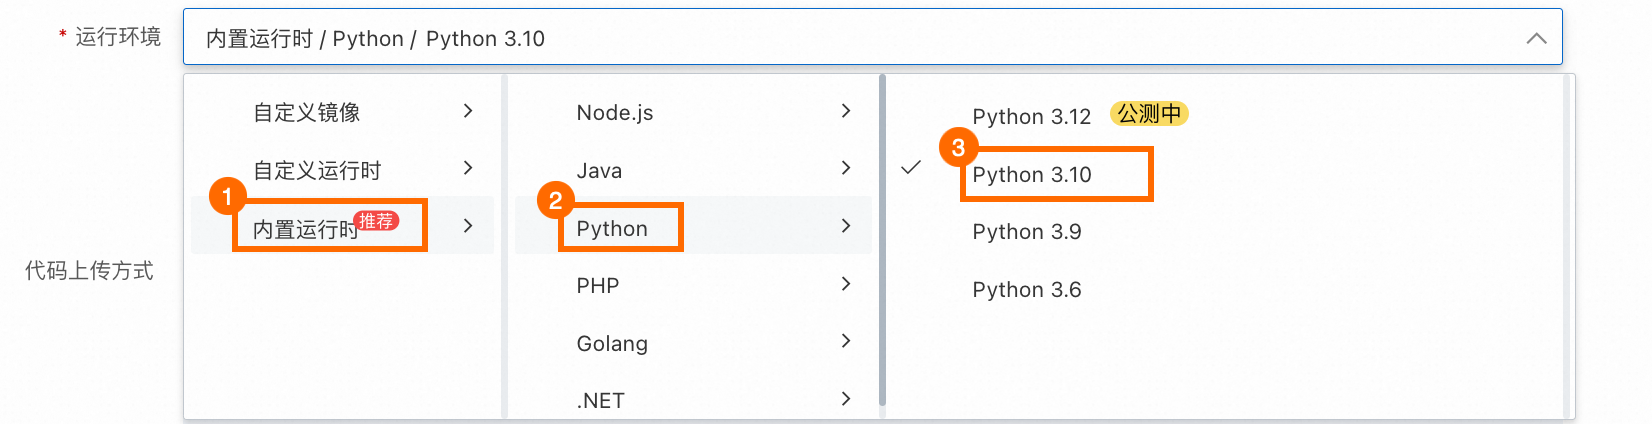Click the 推荐 badge
1652x424 pixels.
coord(377,221)
